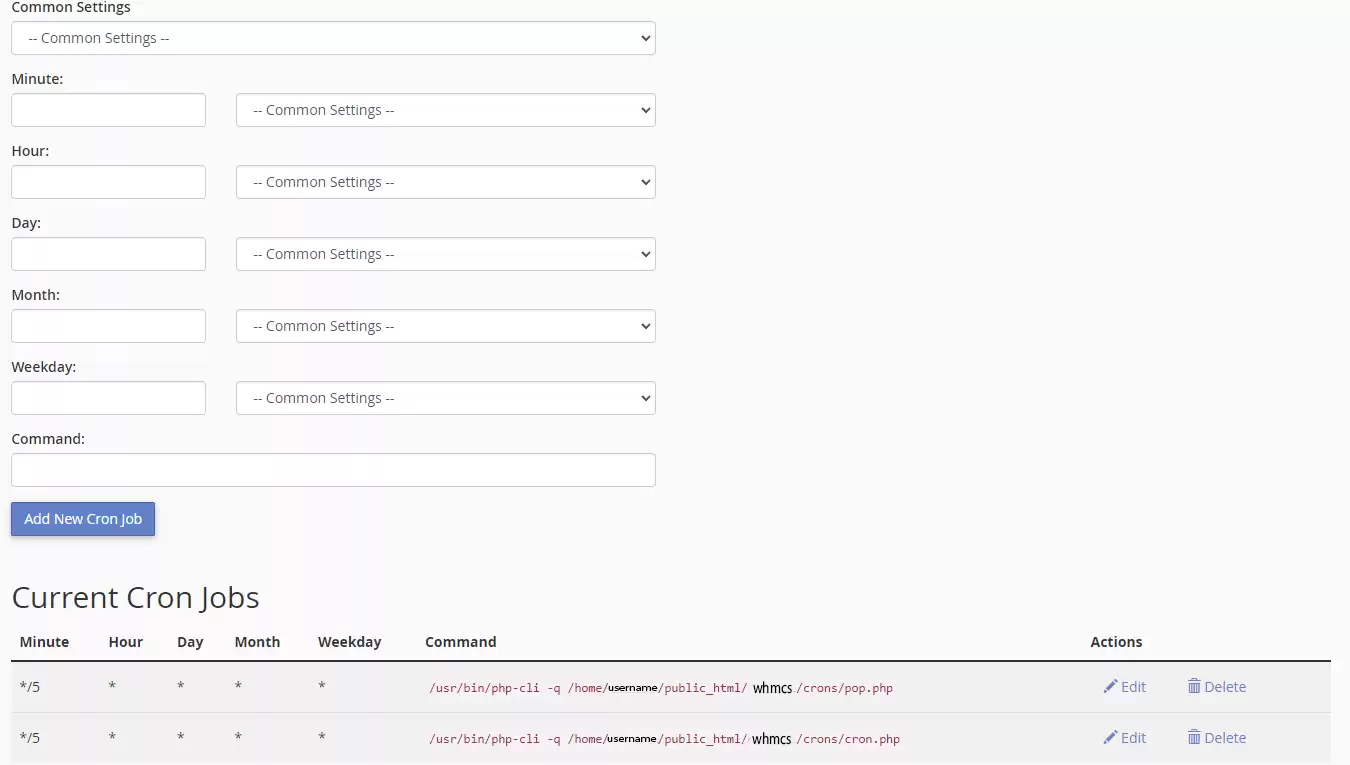The height and width of the screenshot is (765, 1350).
Task: Click the Add New Cron Job button
Action: [83, 519]
